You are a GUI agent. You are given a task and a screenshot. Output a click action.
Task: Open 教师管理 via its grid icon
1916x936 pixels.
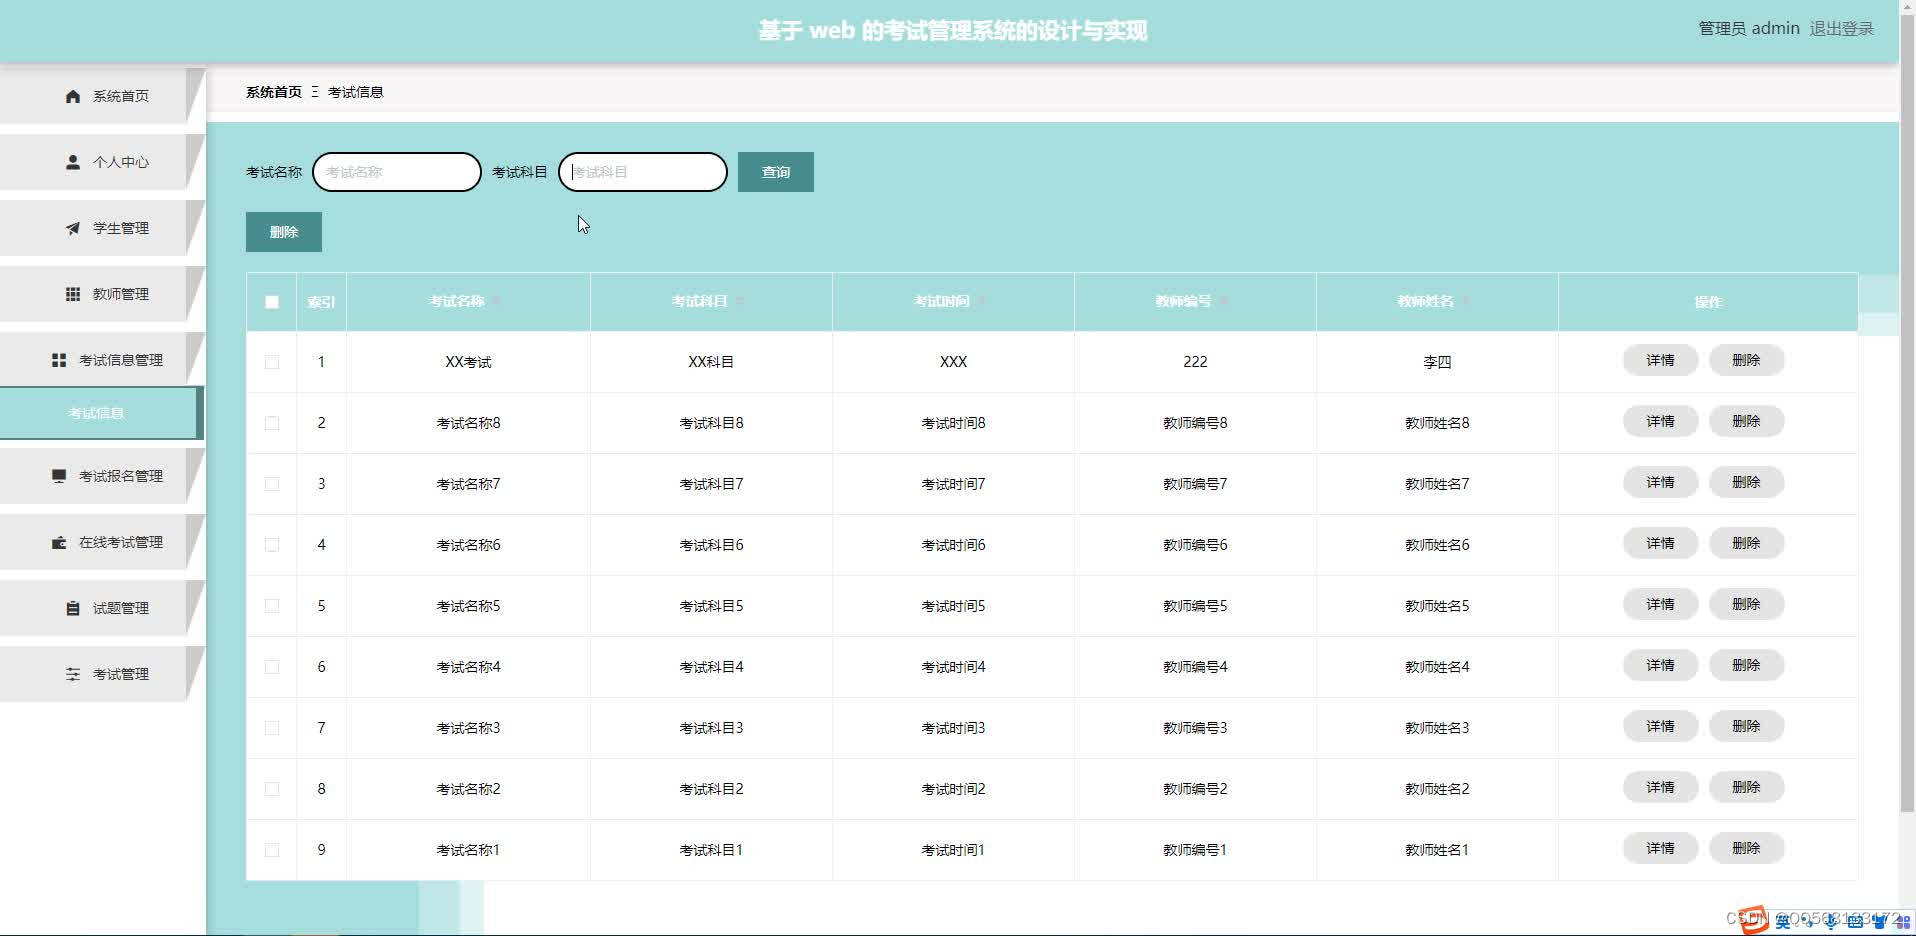72,293
